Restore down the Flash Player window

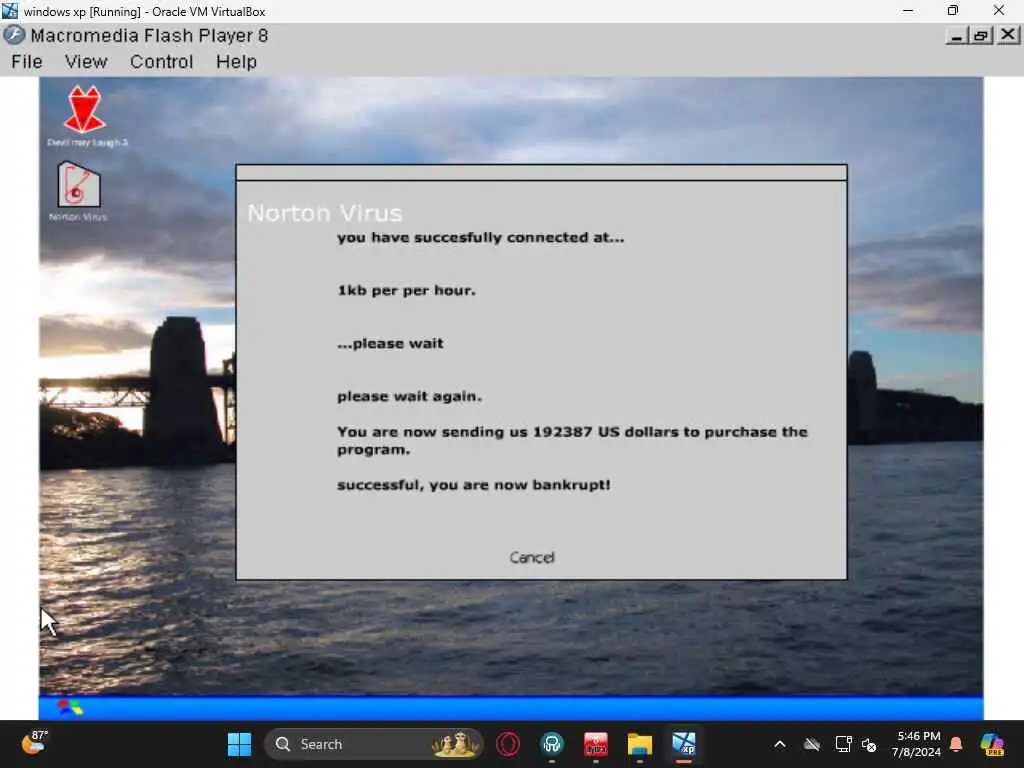click(x=981, y=35)
